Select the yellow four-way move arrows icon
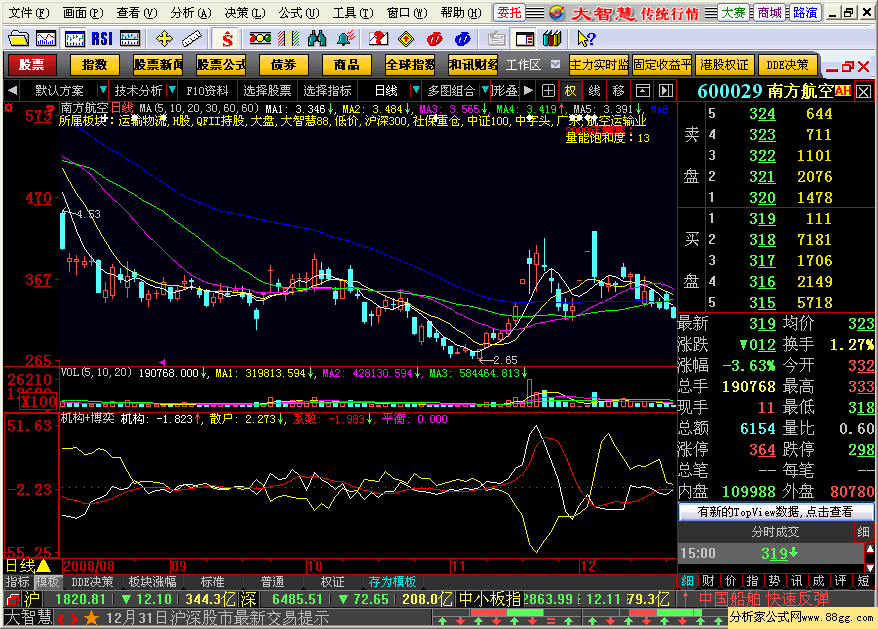Image resolution: width=878 pixels, height=629 pixels. tap(164, 39)
